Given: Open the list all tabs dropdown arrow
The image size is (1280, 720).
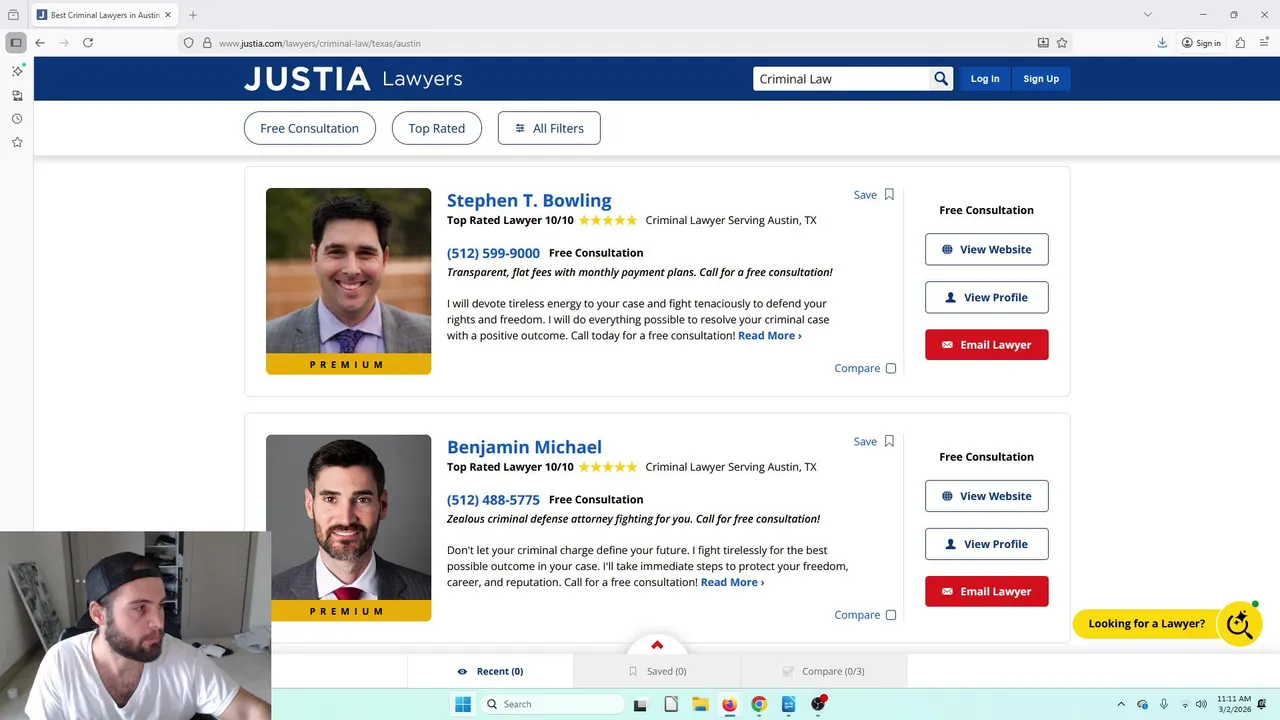Looking at the screenshot, I should click(1148, 15).
